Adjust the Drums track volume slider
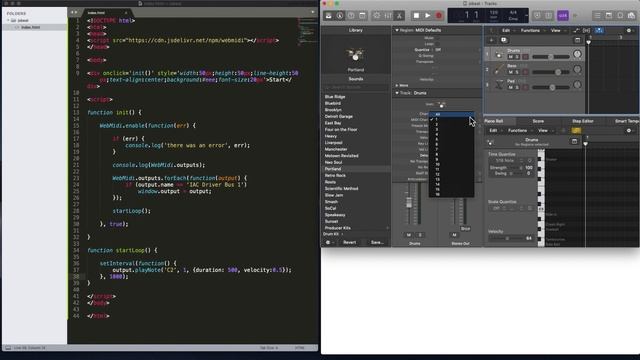The width and height of the screenshot is (640, 360). click(551, 57)
